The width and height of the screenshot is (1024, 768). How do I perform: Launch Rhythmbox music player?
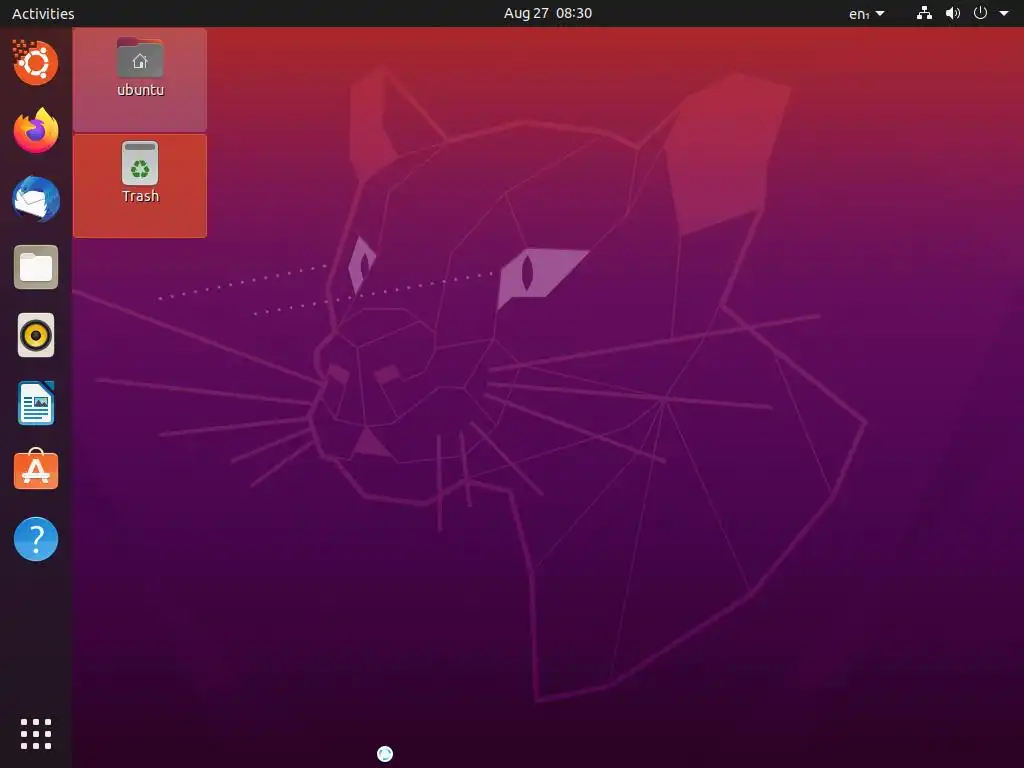(36, 336)
